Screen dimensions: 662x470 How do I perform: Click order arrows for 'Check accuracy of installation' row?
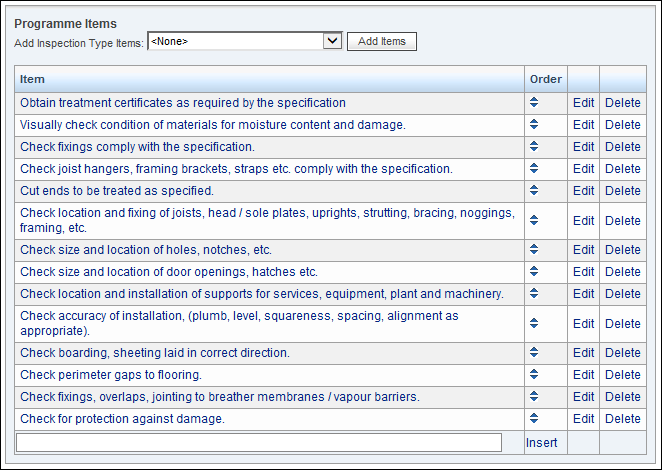point(534,323)
